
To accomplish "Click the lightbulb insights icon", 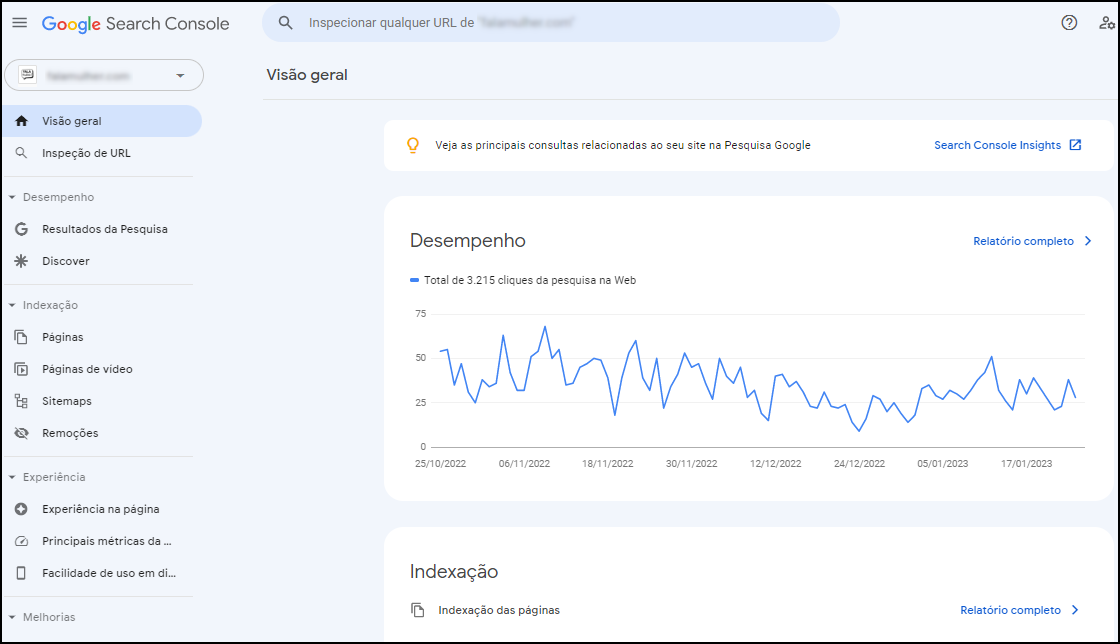I will pyautogui.click(x=413, y=146).
